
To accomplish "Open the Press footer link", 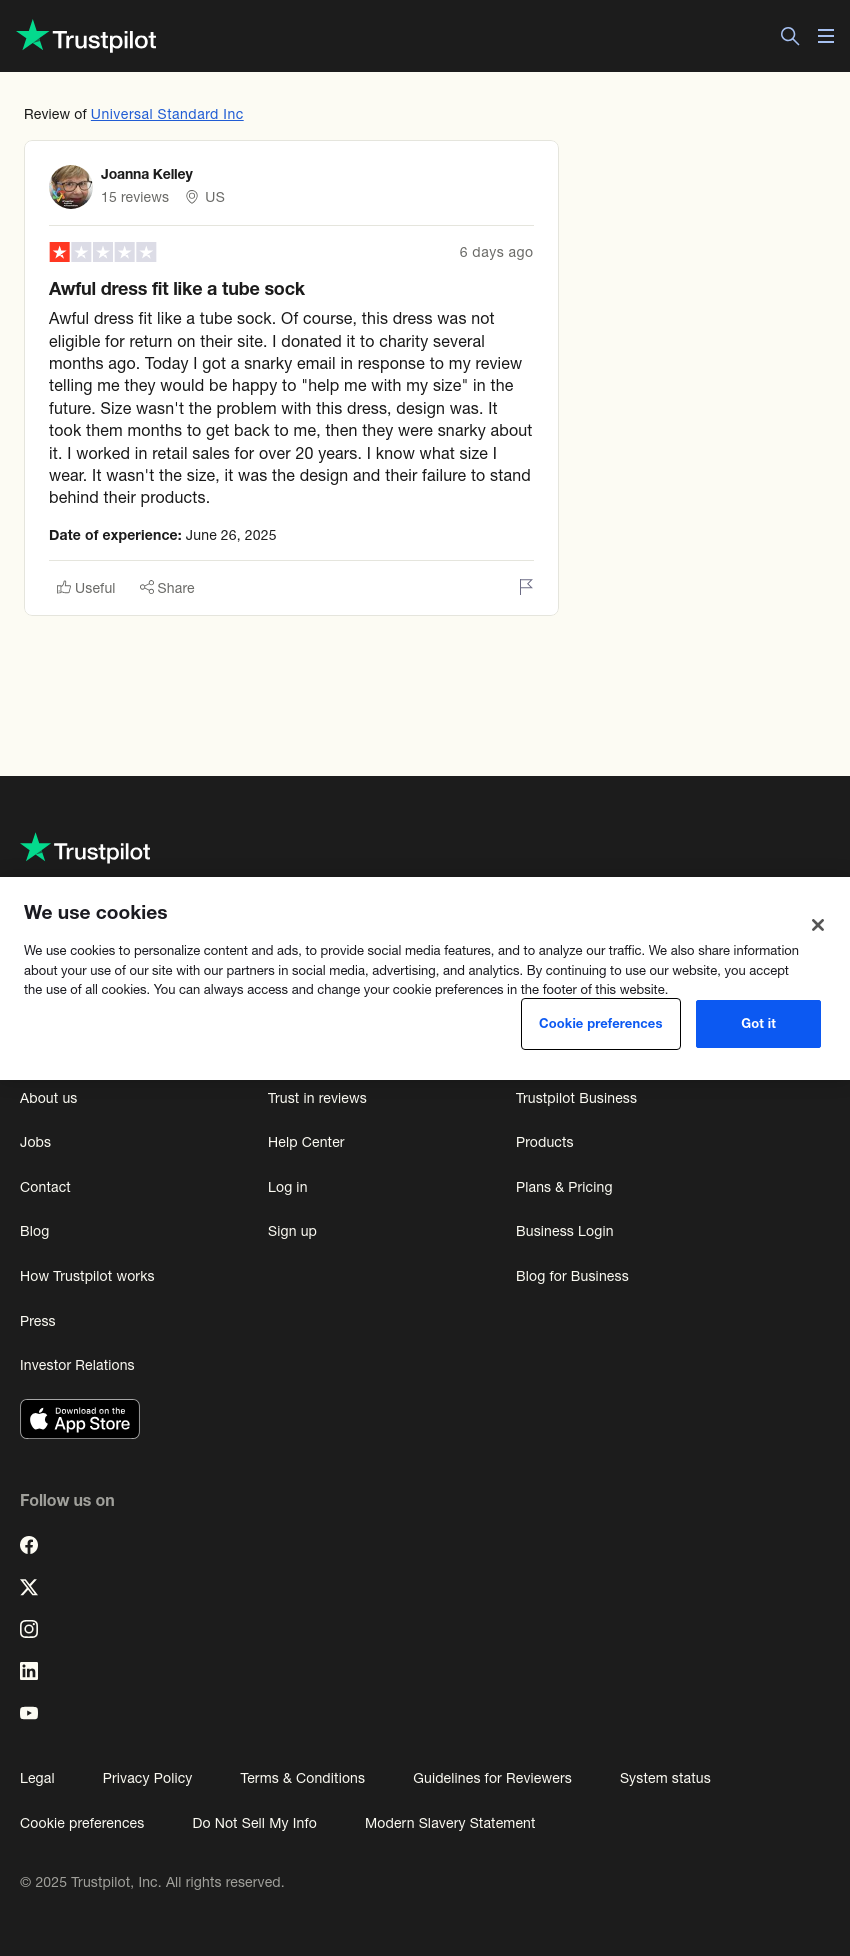I will tap(38, 1321).
